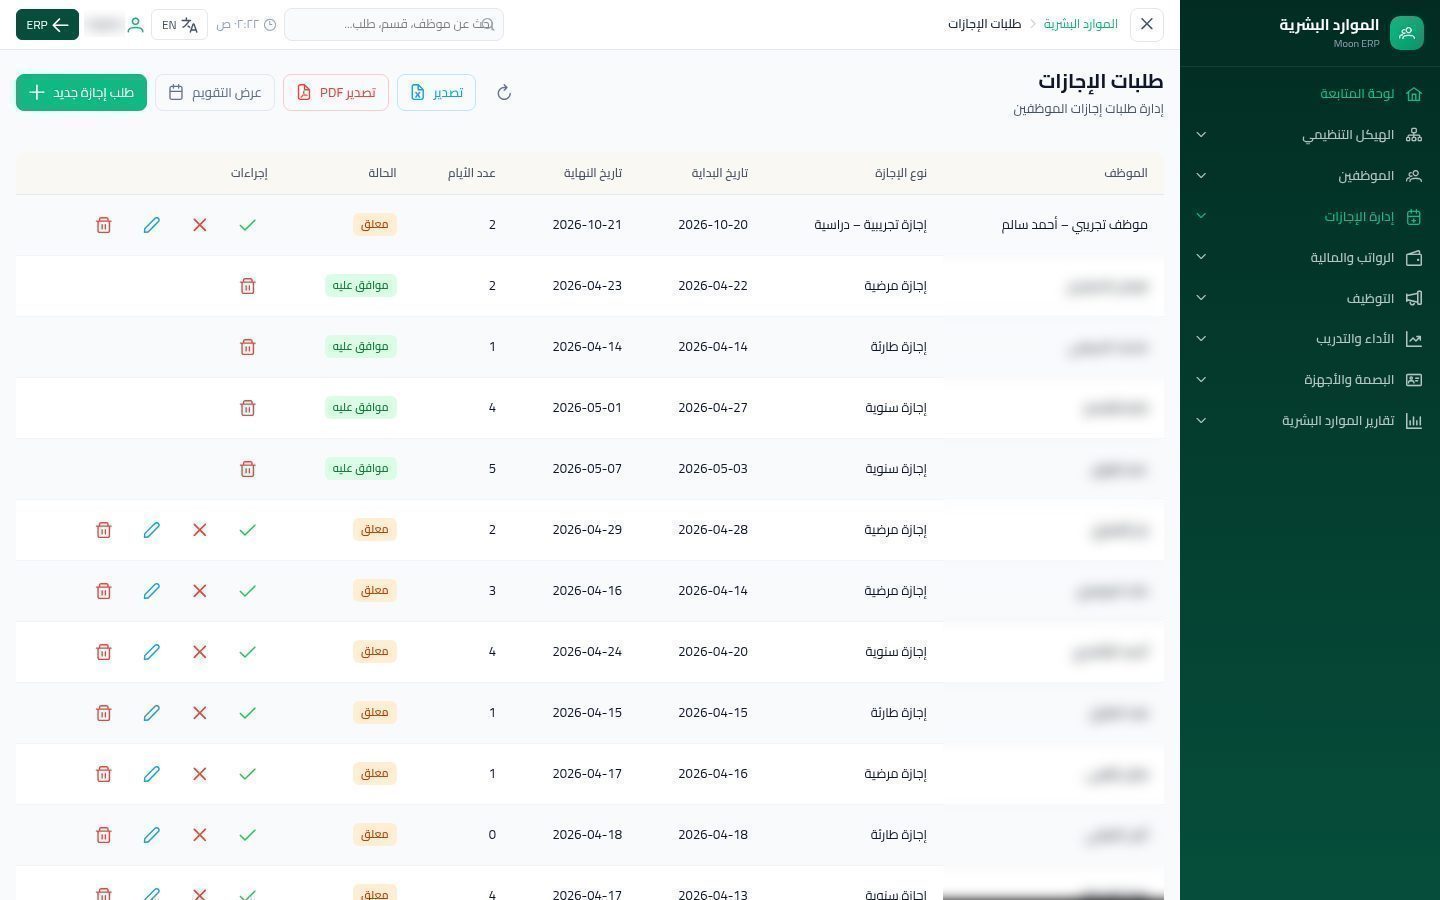Open تقارير الموارد البشرية menu
The width and height of the screenshot is (1440, 900).
click(x=1310, y=422)
